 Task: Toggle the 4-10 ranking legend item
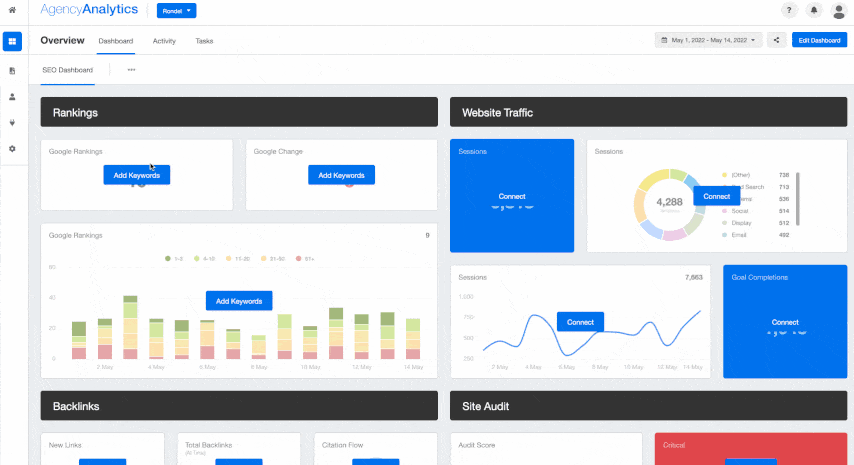(x=205, y=259)
